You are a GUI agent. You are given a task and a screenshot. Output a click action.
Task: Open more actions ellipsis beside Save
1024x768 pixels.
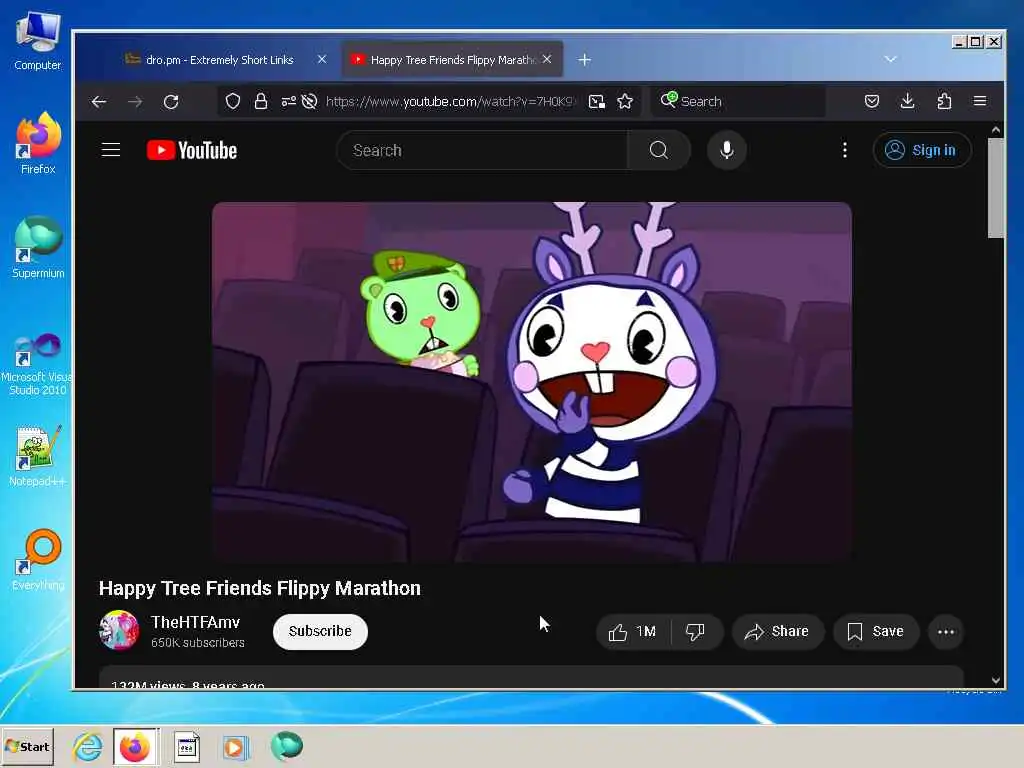946,632
